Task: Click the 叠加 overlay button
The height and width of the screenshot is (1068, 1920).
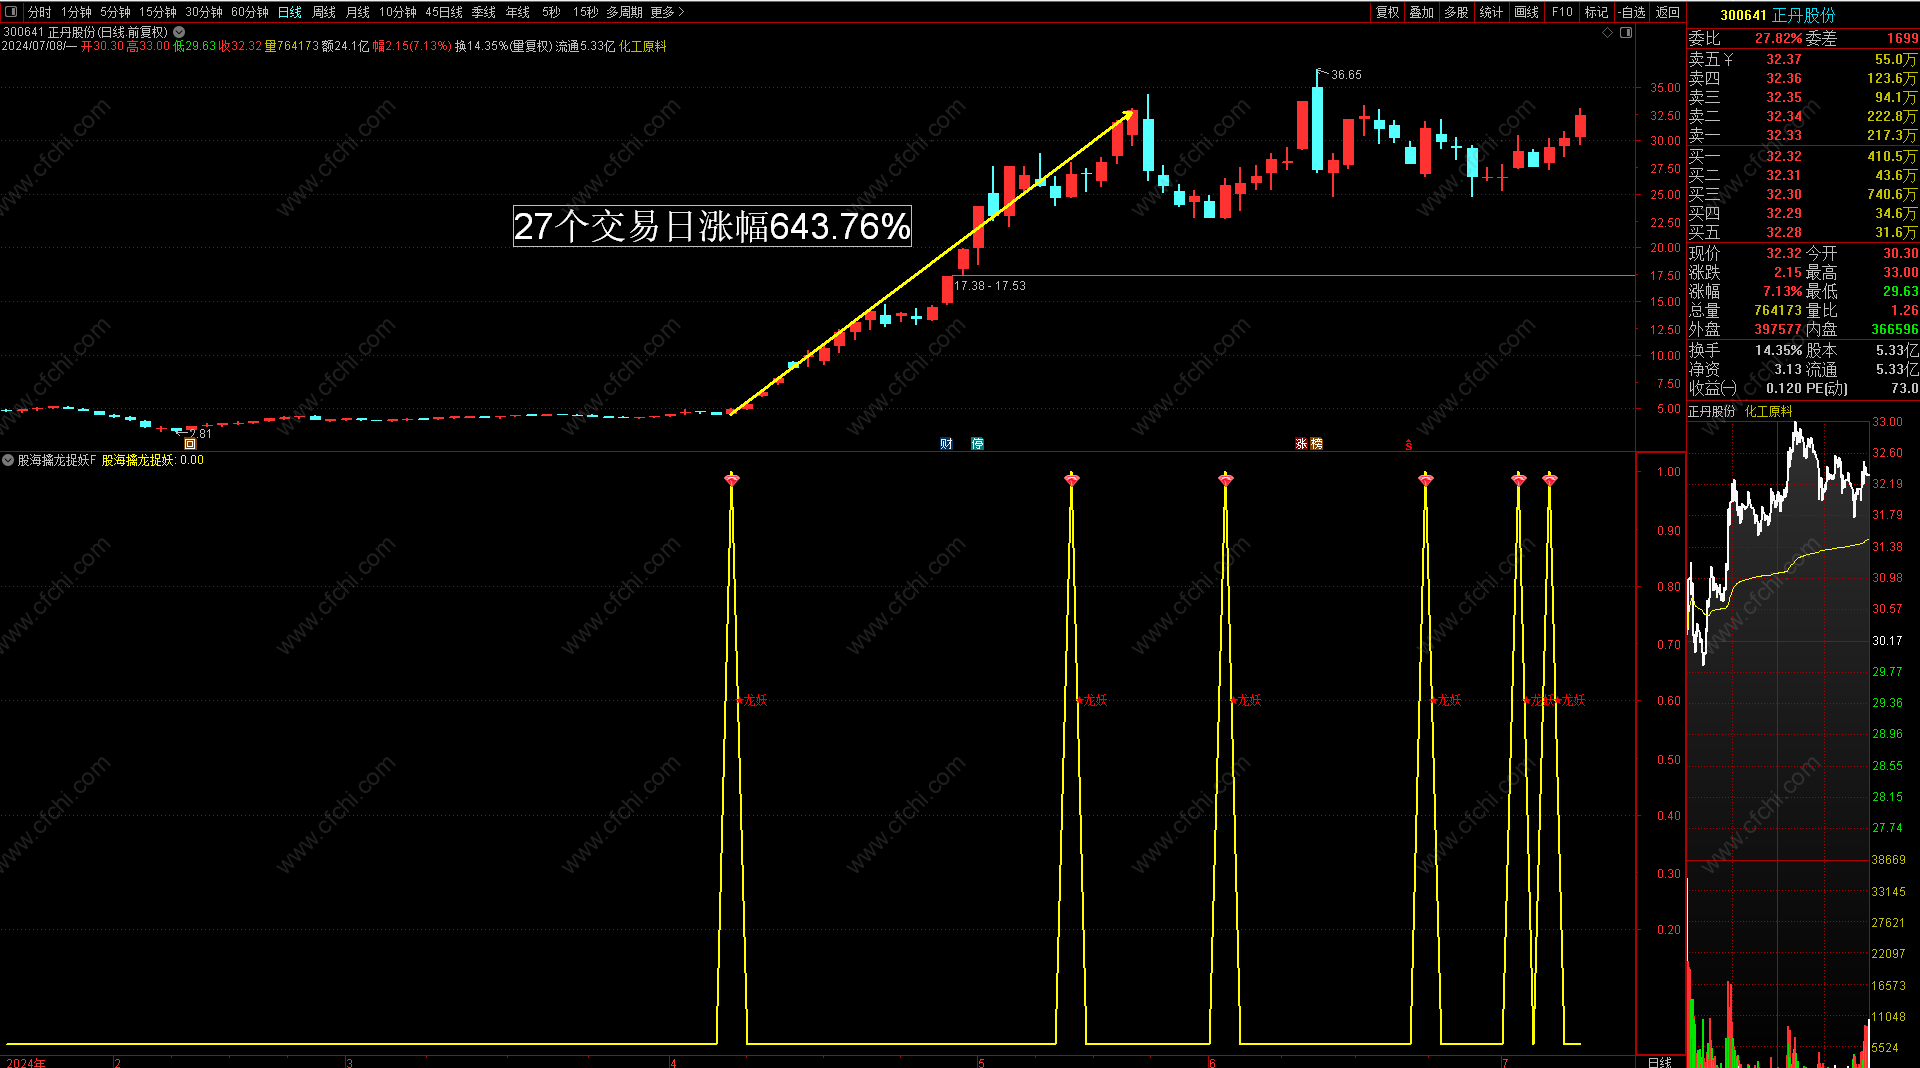Action: point(1422,12)
